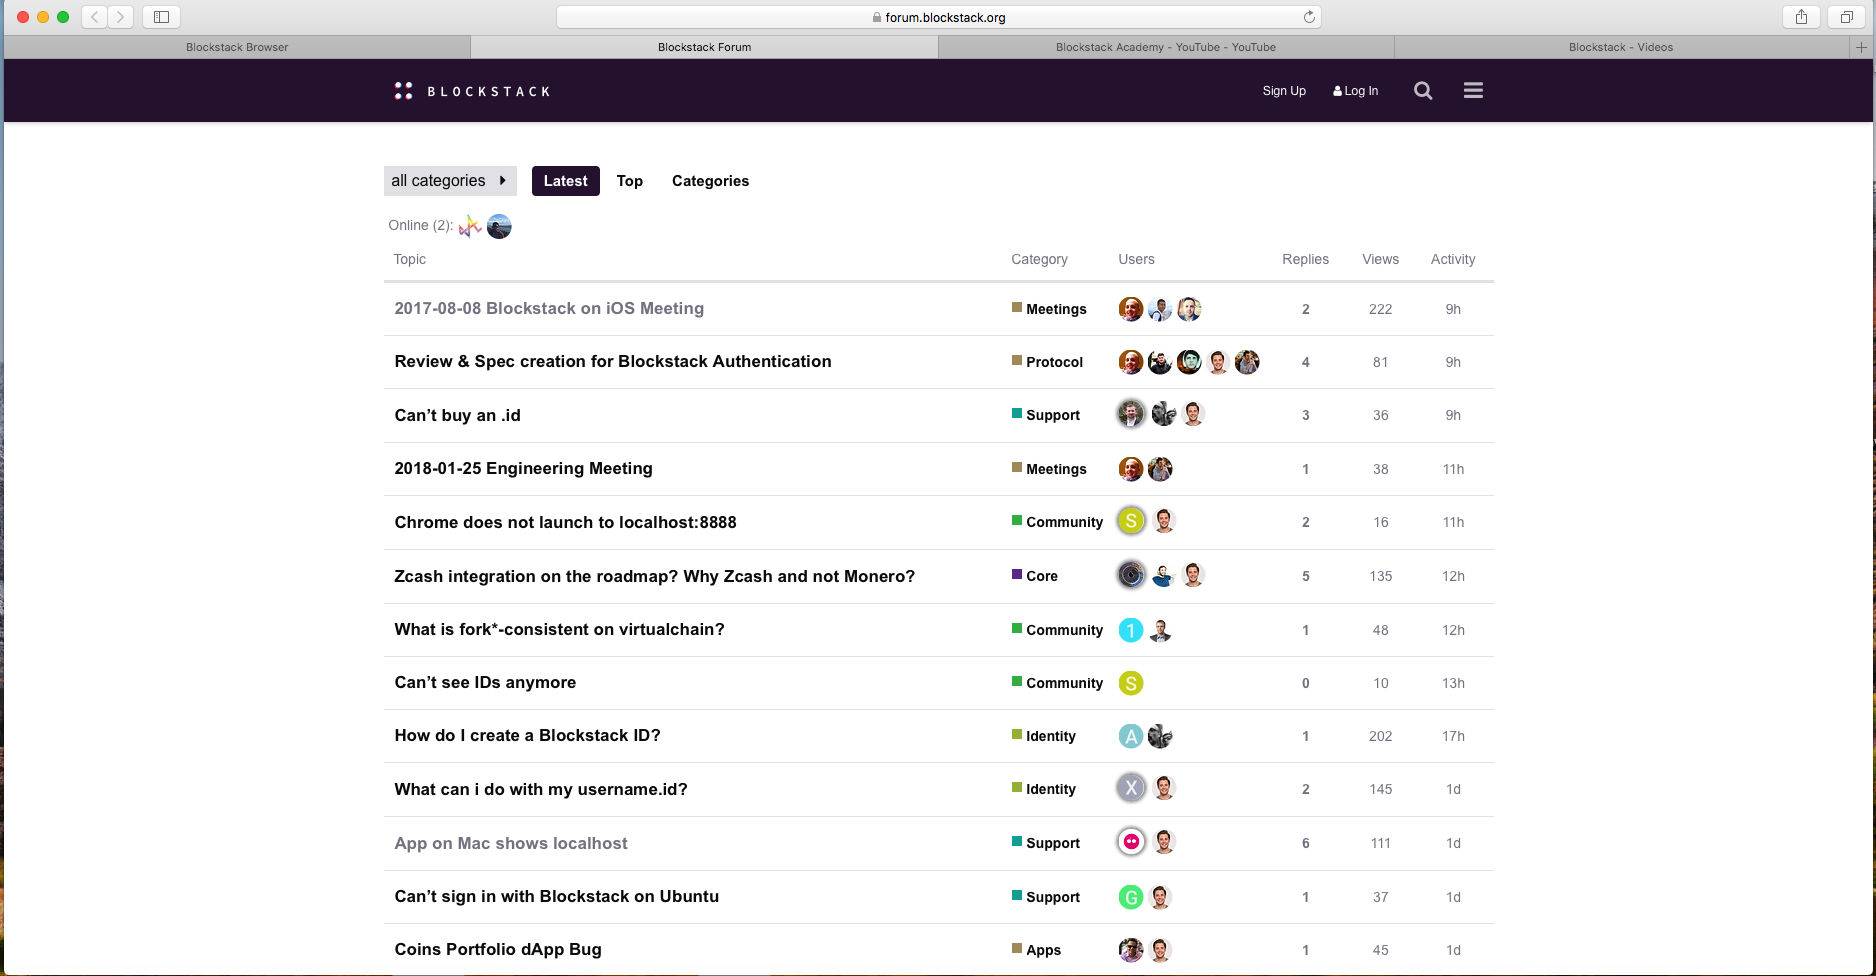The width and height of the screenshot is (1876, 976).
Task: Switch to Blockstack Academy YouTube tab
Action: [x=1166, y=47]
